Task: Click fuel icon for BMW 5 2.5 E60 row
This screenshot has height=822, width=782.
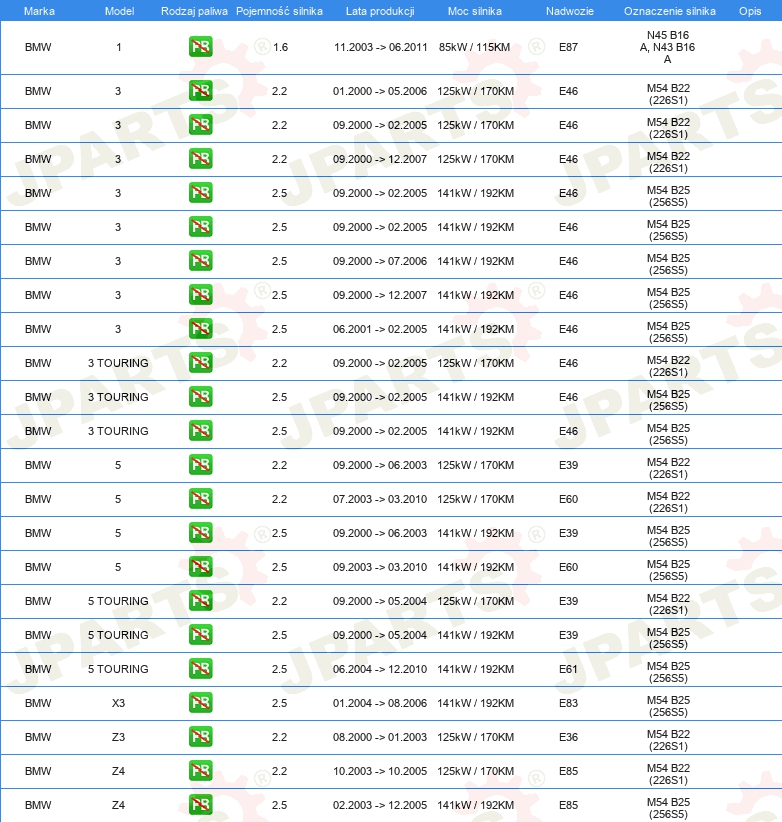Action: pyautogui.click(x=201, y=567)
